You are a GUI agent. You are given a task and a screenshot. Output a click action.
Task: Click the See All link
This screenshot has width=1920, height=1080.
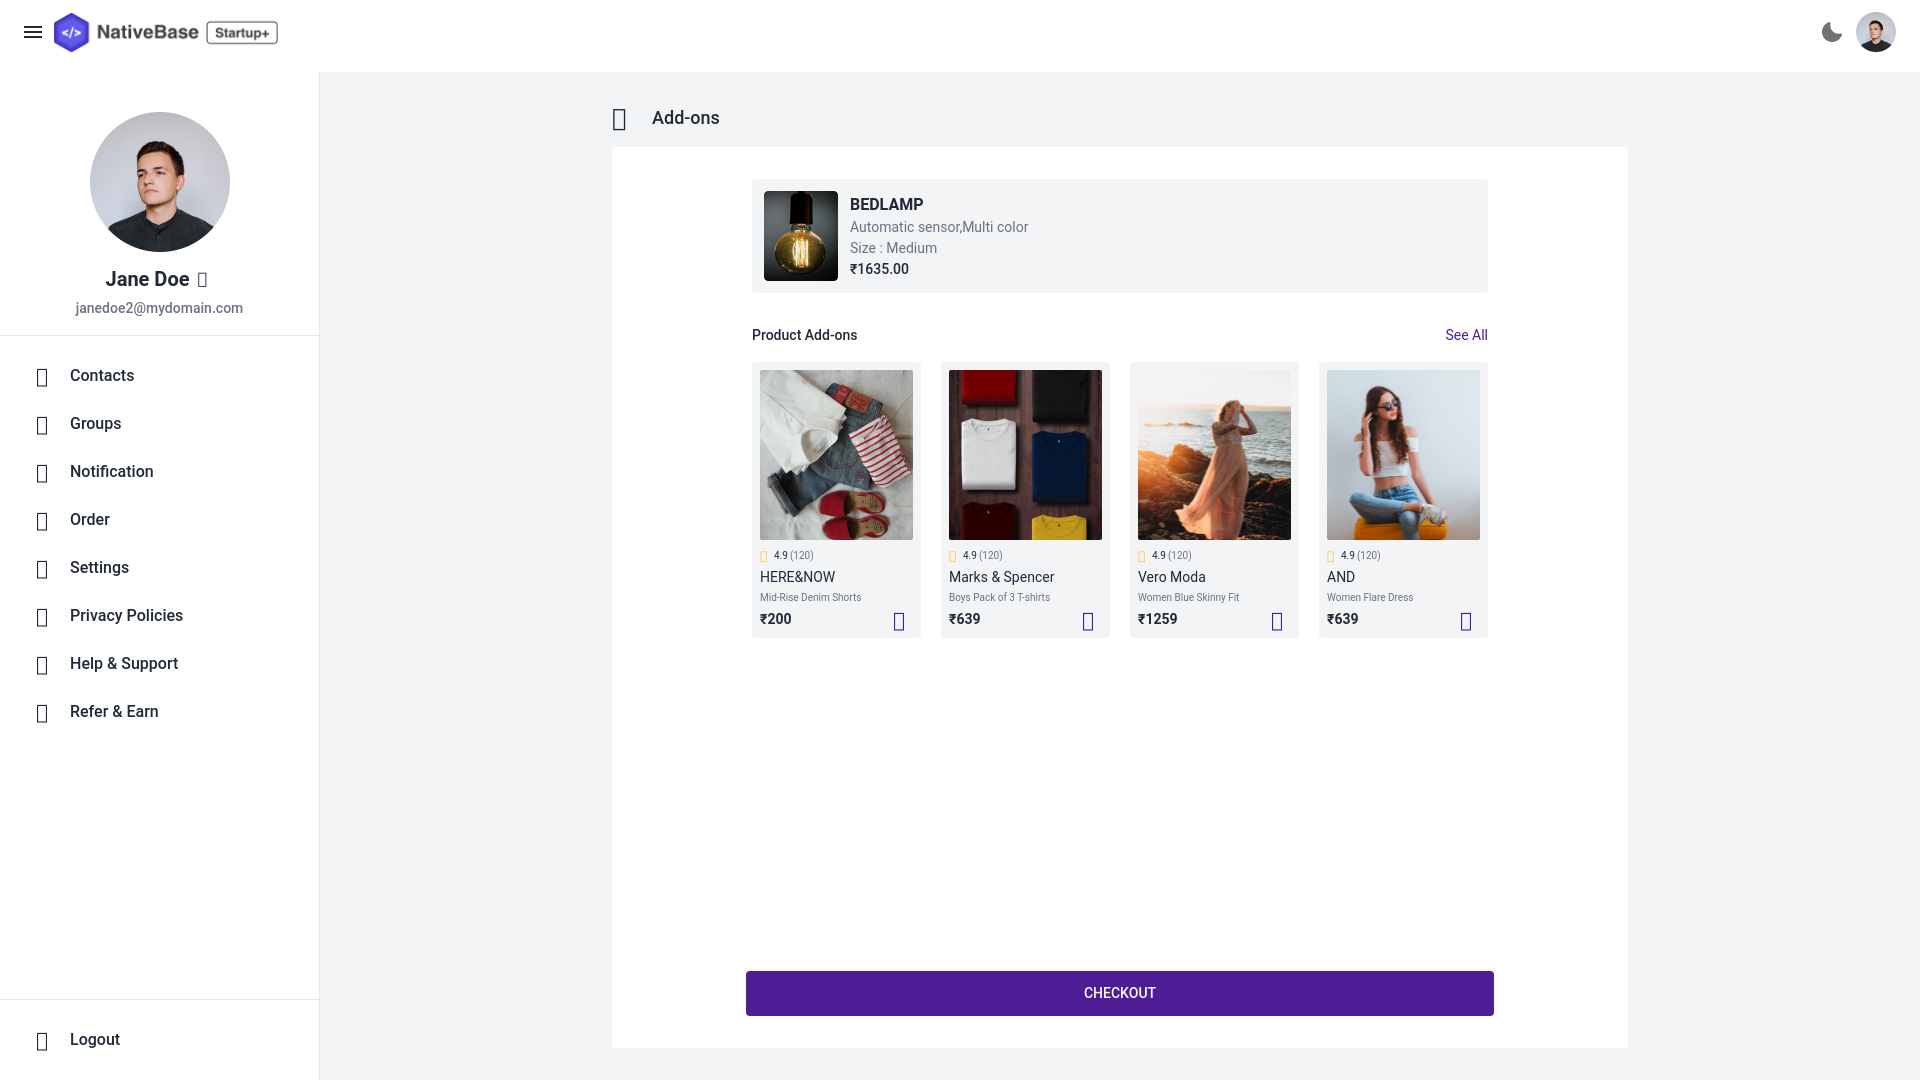point(1466,335)
